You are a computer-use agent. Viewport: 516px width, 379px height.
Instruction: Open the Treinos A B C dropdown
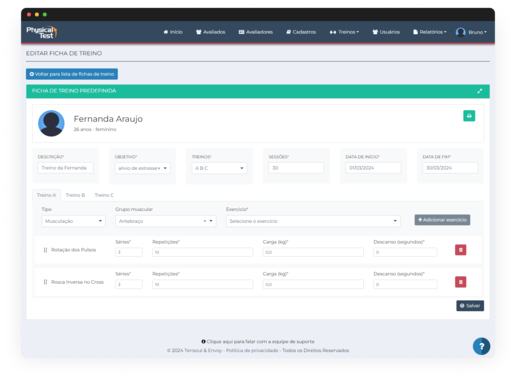219,168
